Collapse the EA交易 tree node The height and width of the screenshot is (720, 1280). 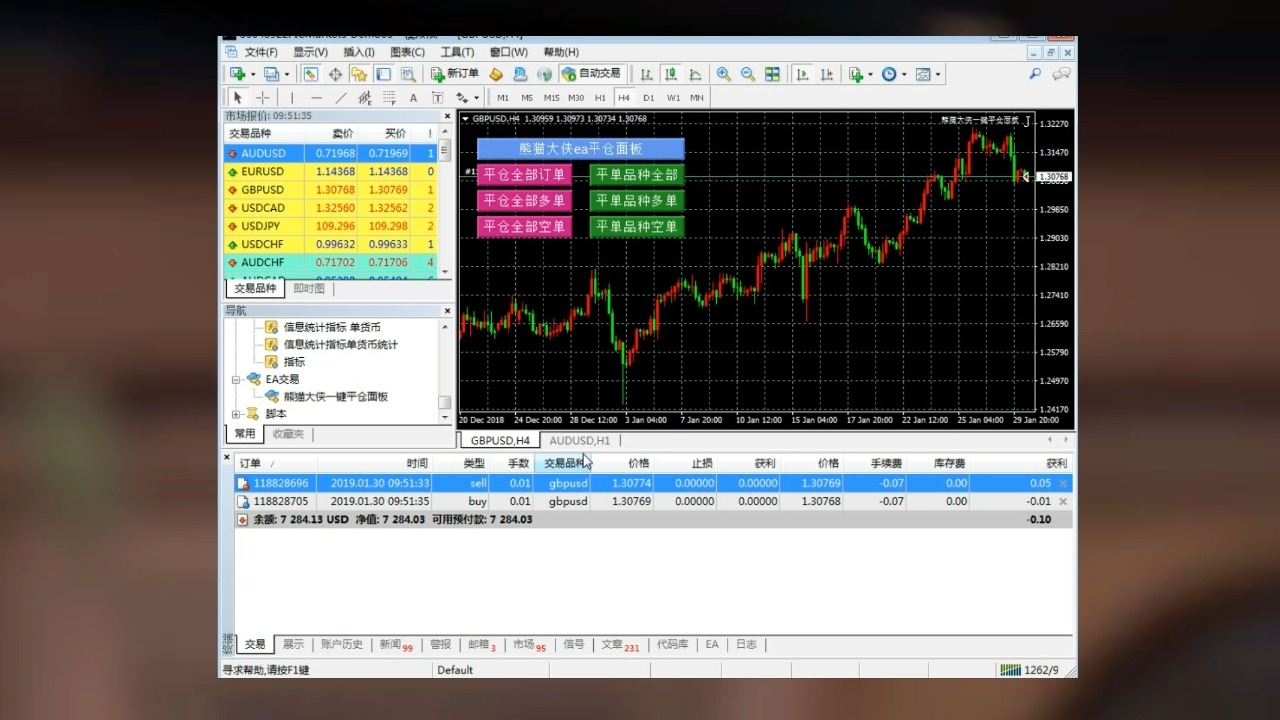tap(236, 380)
